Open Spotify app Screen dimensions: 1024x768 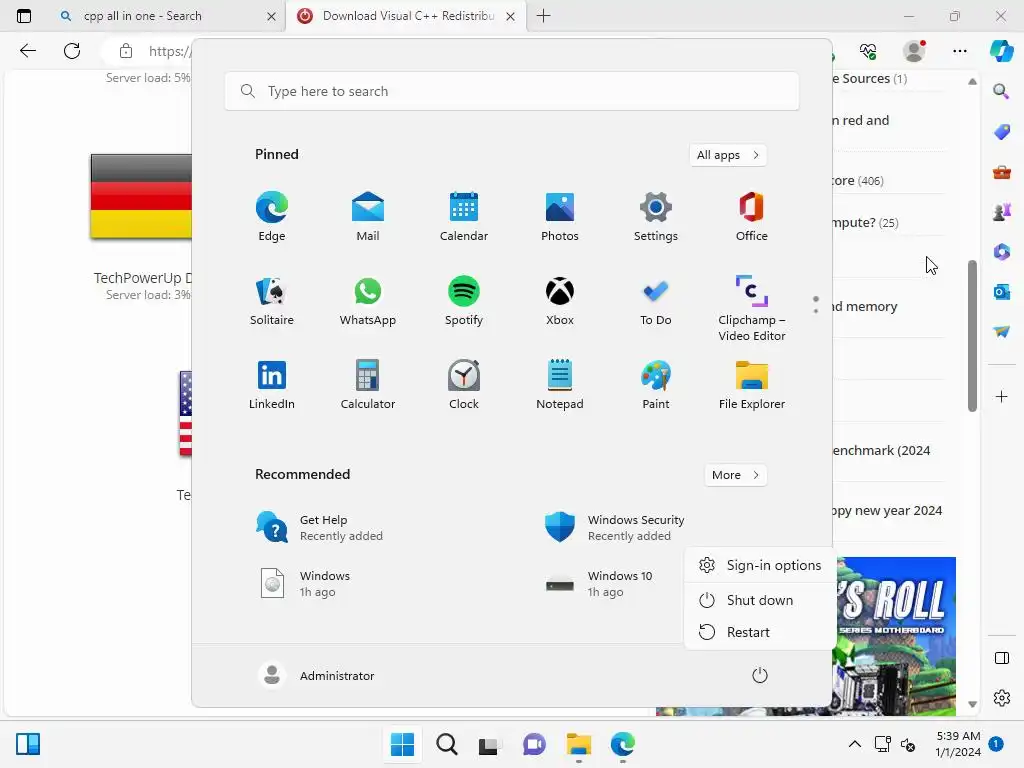464,300
